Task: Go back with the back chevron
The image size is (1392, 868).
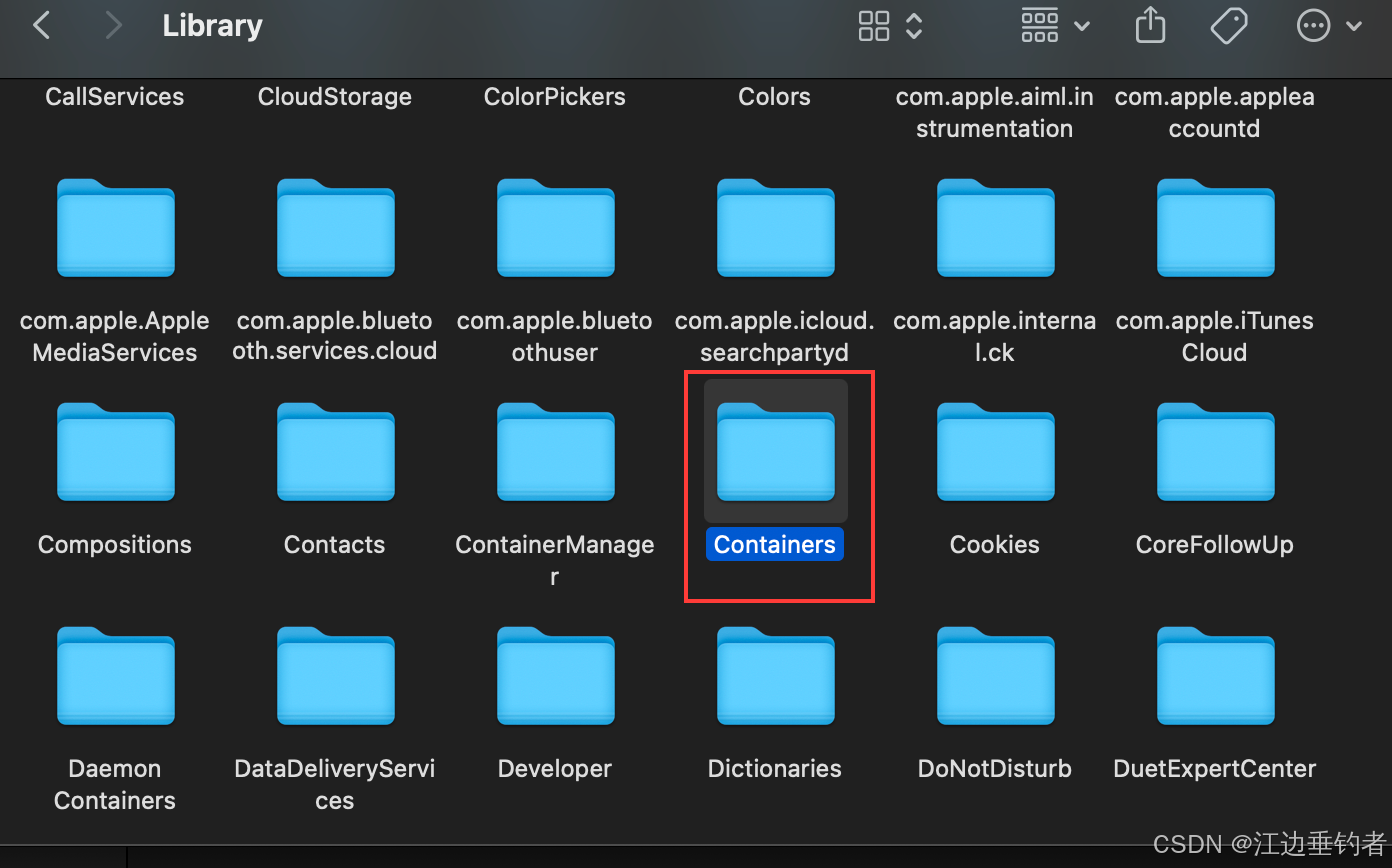Action: click(41, 26)
